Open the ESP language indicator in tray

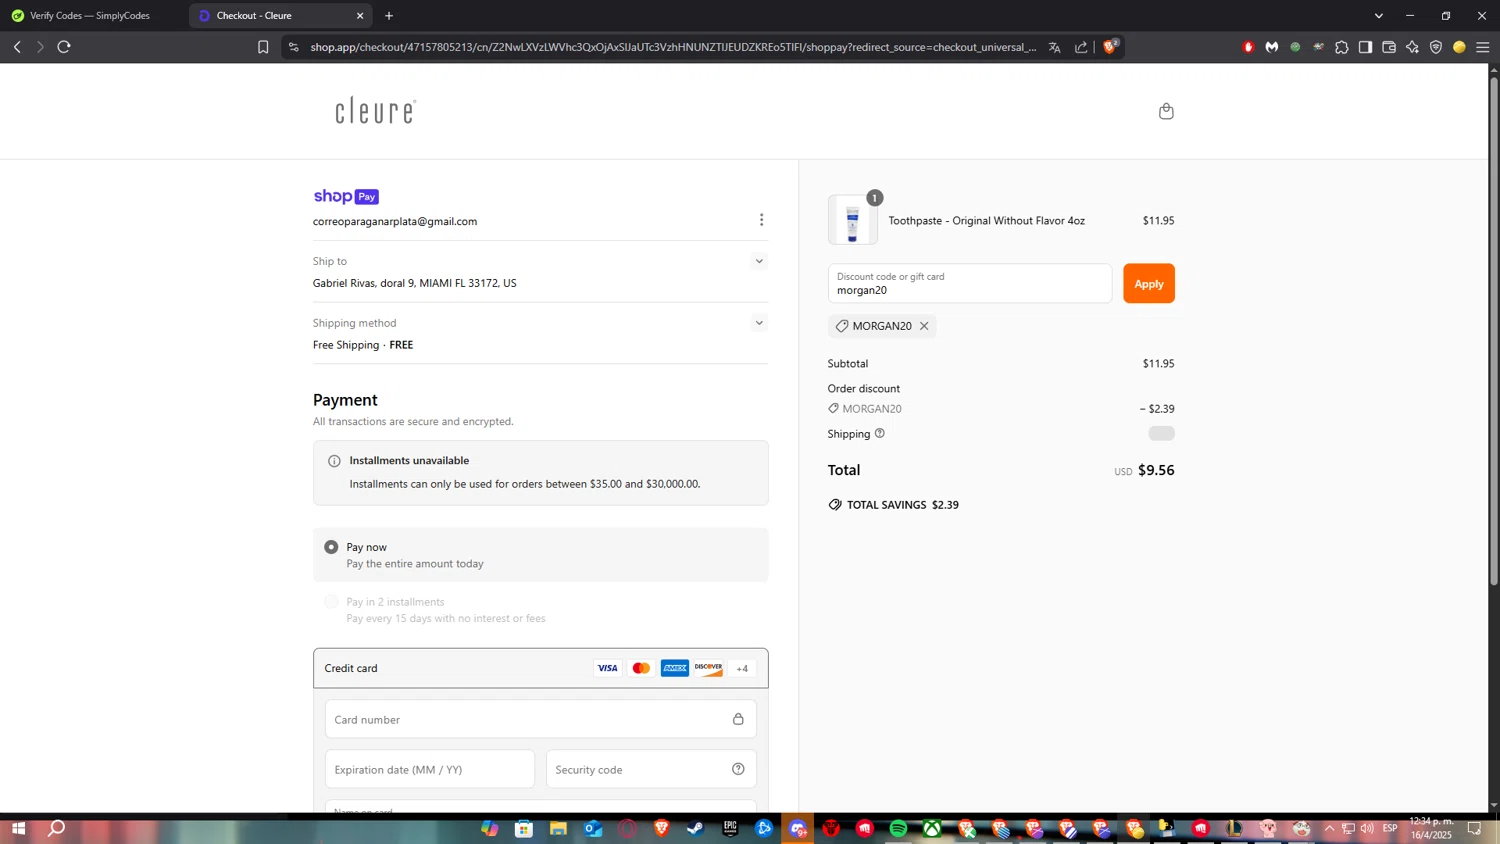[1390, 828]
